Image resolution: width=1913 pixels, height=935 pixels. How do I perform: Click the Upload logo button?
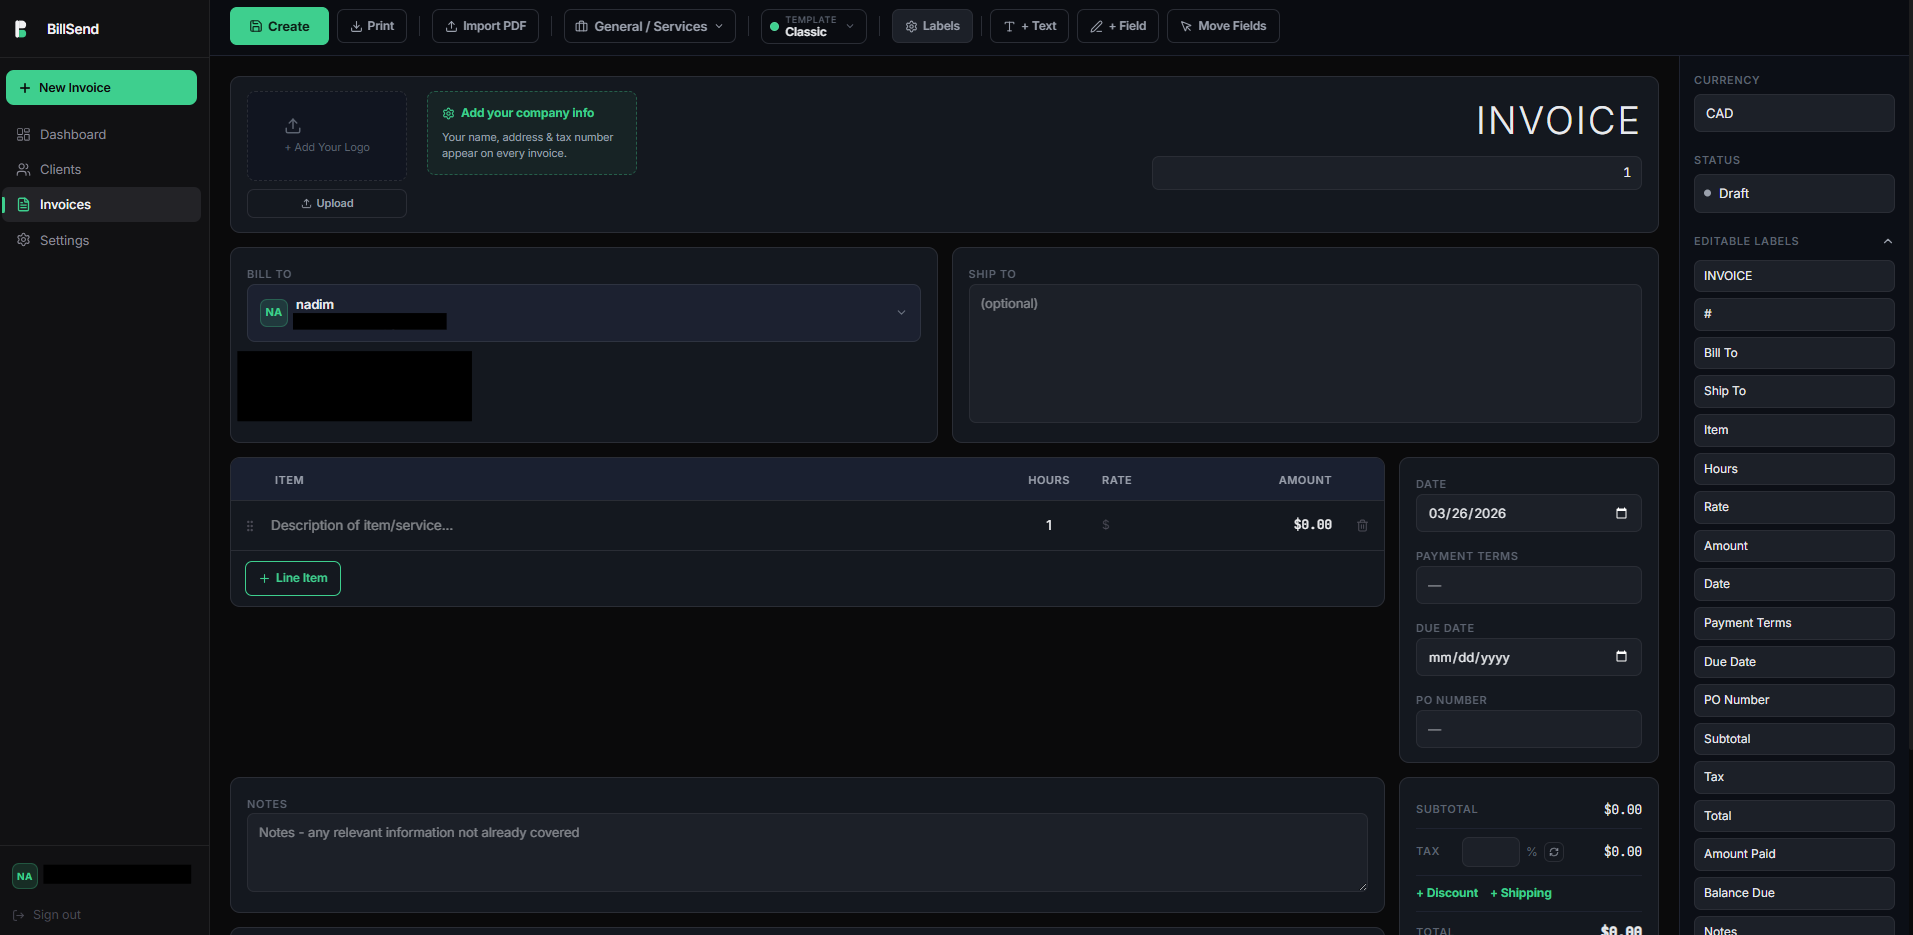click(x=327, y=203)
